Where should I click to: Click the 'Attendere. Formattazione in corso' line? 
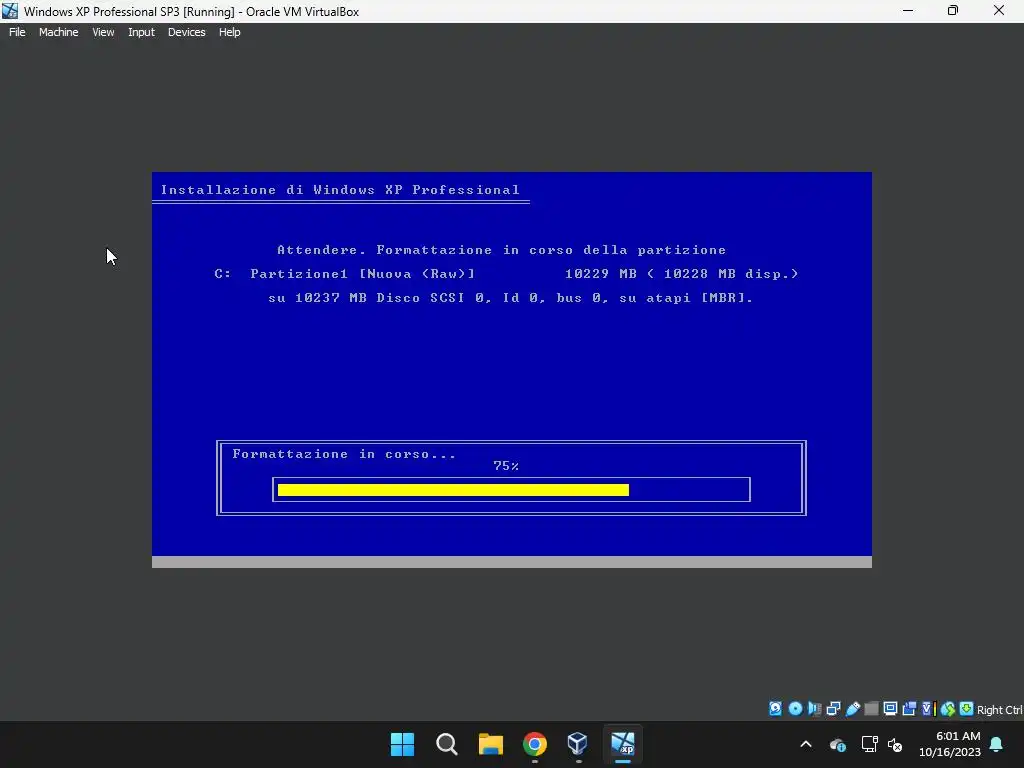click(x=502, y=250)
